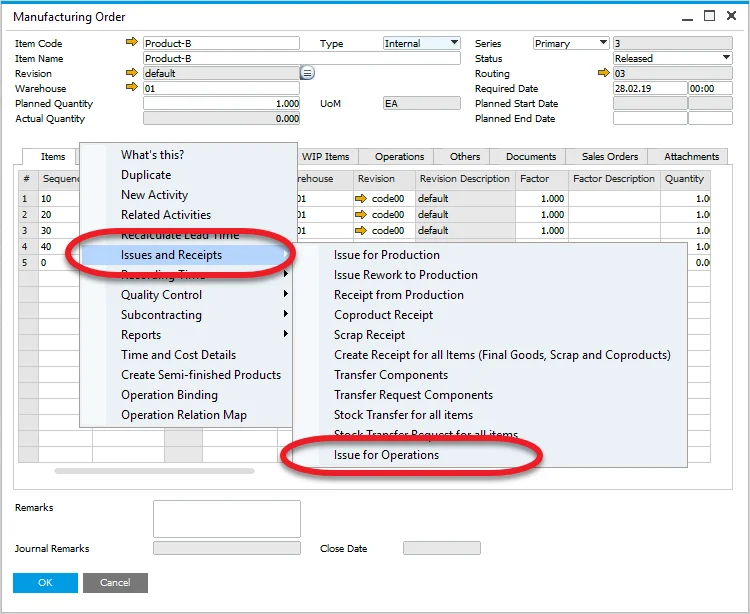The image size is (750, 614).
Task: Click the code00 link arrow in row 3
Action: (361, 230)
